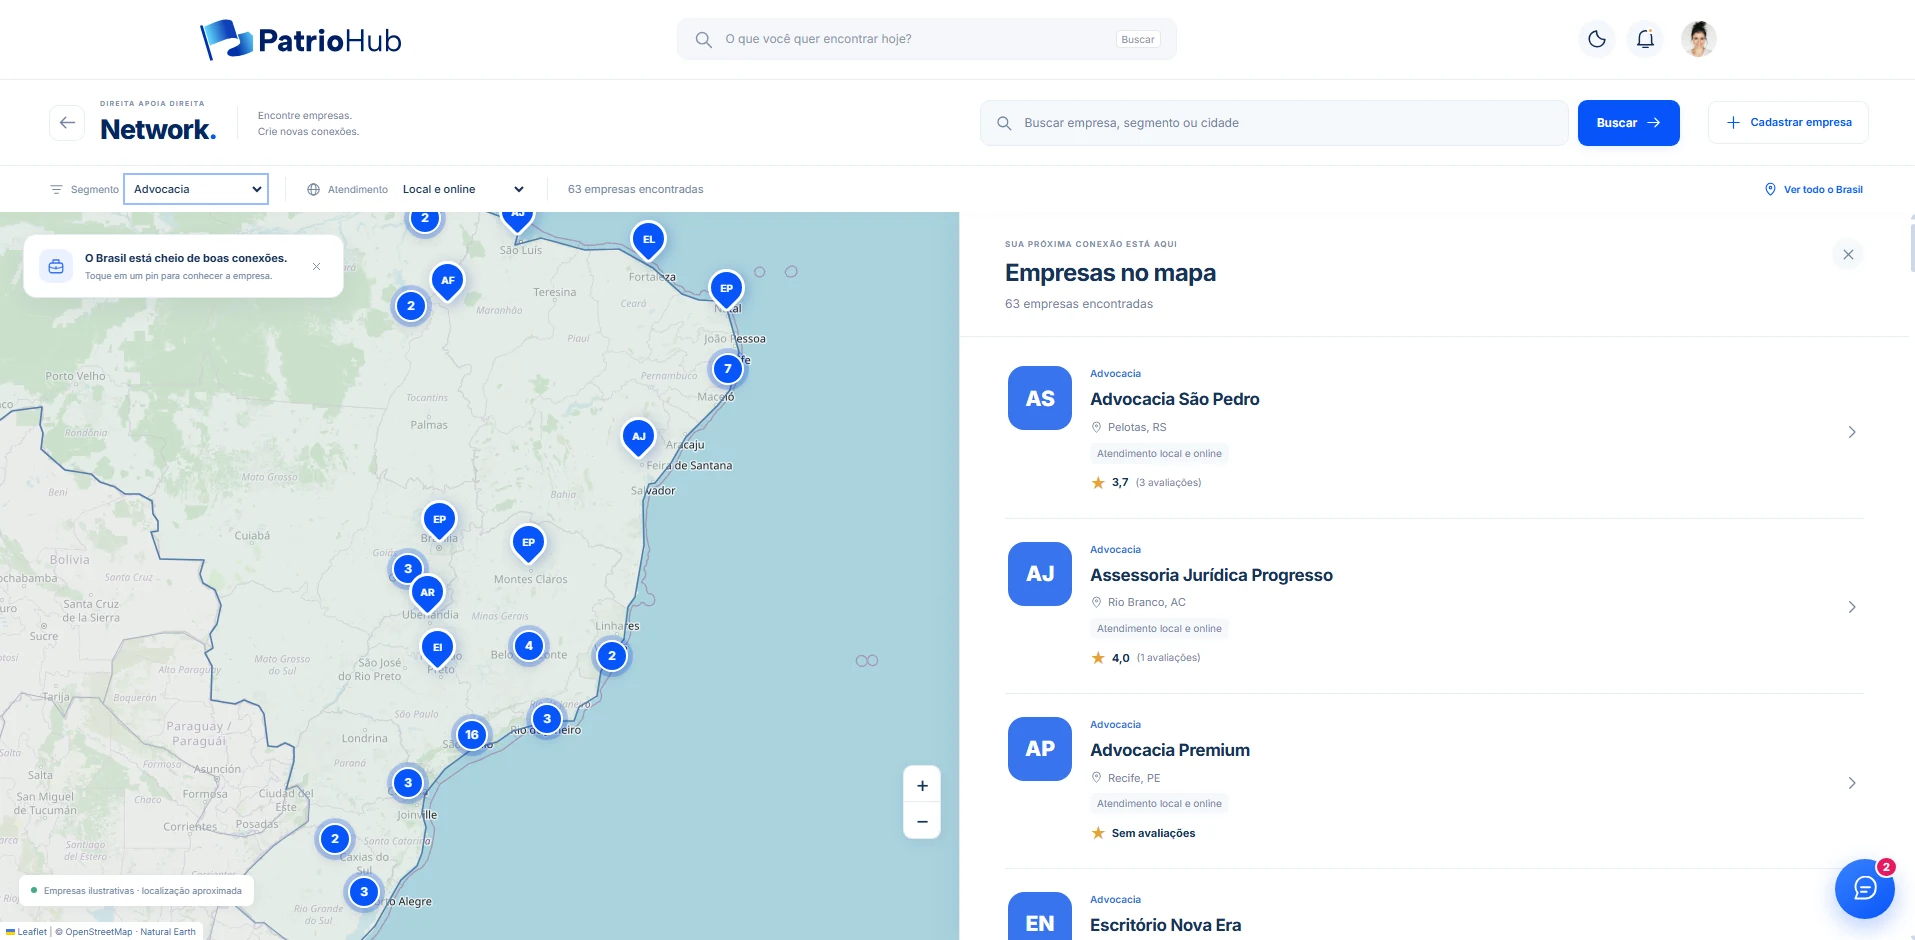Open the Escritório Nova Era title
1915x940 pixels.
1165,925
